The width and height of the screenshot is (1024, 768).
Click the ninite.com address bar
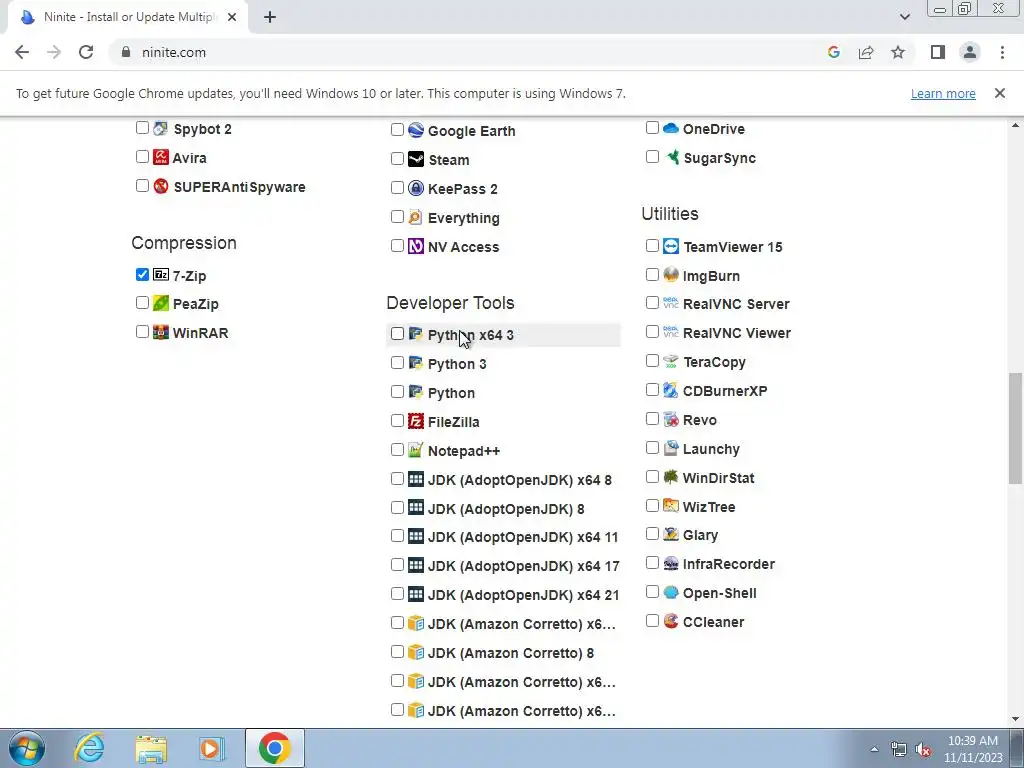point(464,52)
